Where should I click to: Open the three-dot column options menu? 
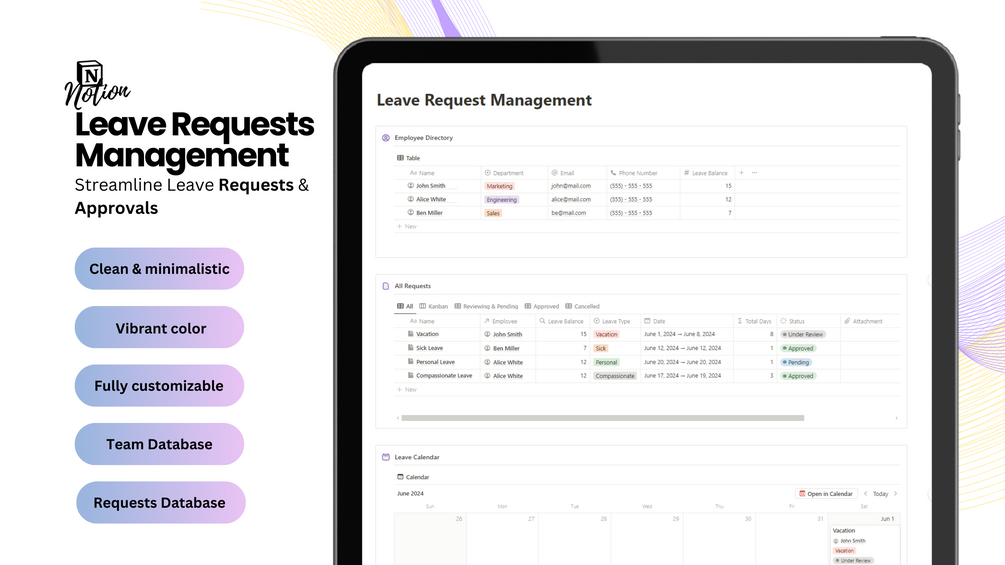754,173
